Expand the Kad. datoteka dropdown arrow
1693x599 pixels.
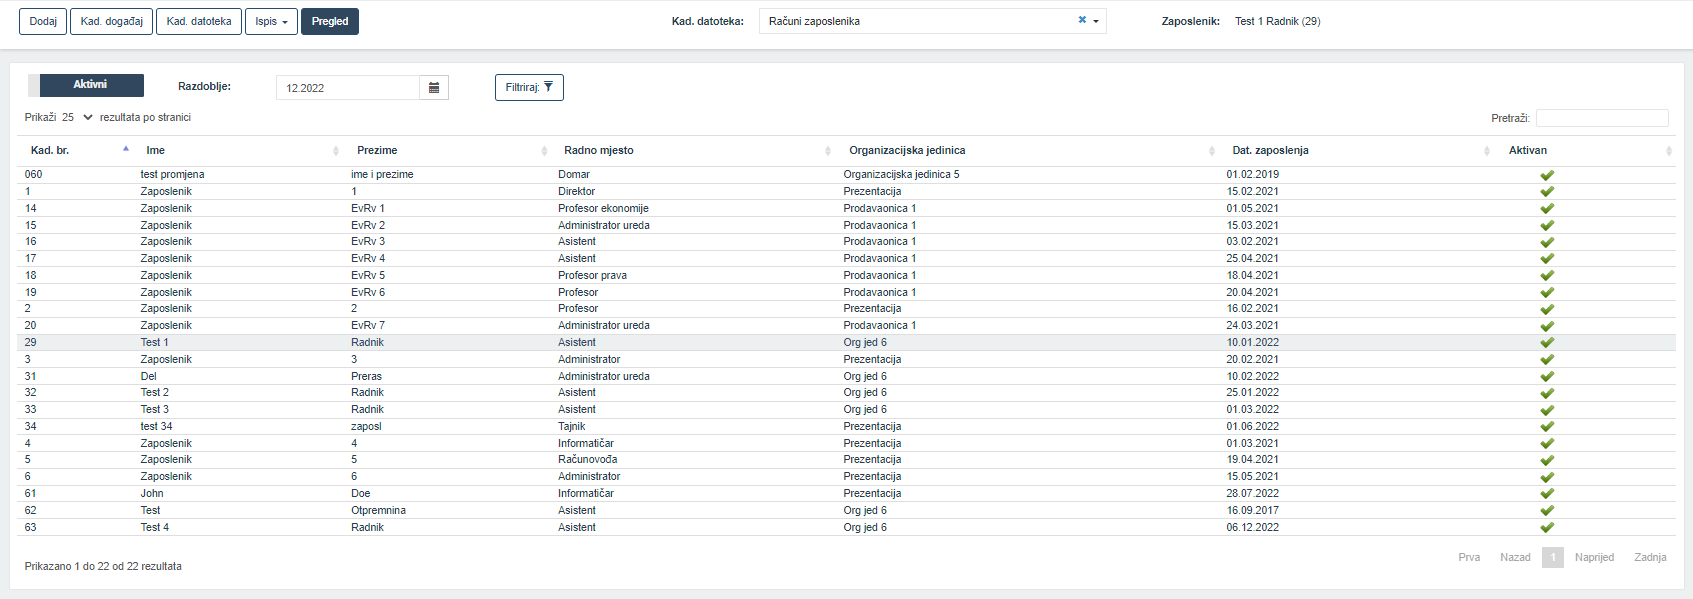pos(1096,21)
